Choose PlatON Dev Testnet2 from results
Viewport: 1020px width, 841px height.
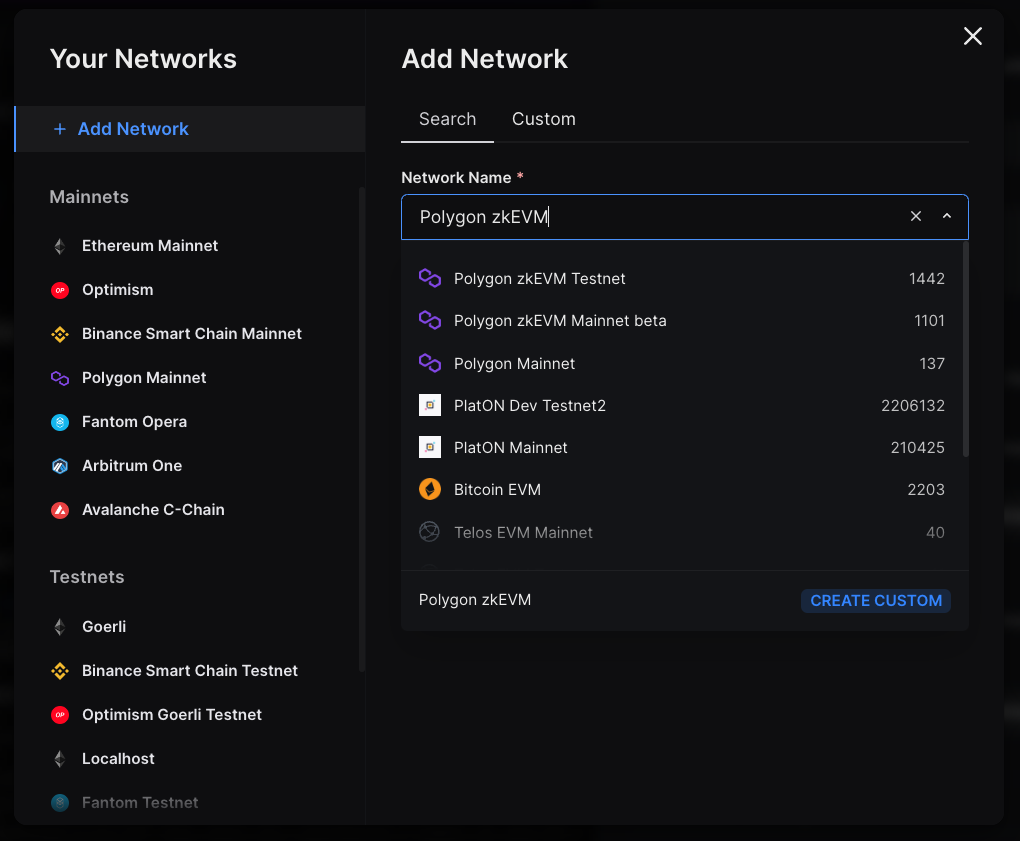[x=681, y=405]
